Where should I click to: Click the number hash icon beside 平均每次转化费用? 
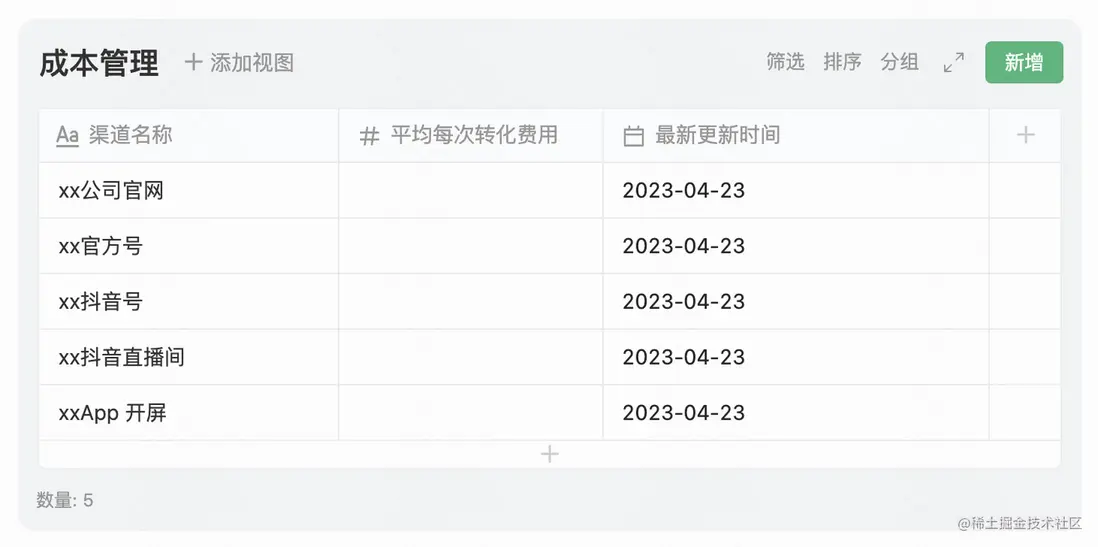(369, 136)
